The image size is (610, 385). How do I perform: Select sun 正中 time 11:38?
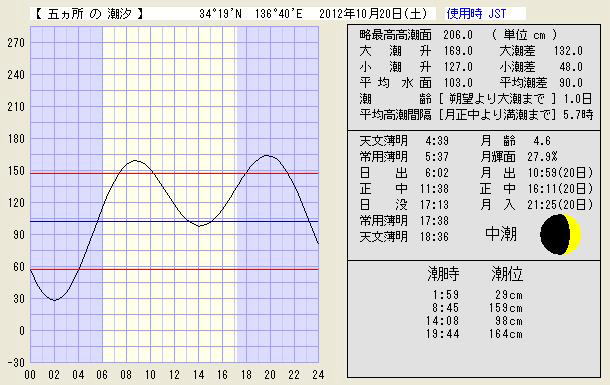pos(434,189)
